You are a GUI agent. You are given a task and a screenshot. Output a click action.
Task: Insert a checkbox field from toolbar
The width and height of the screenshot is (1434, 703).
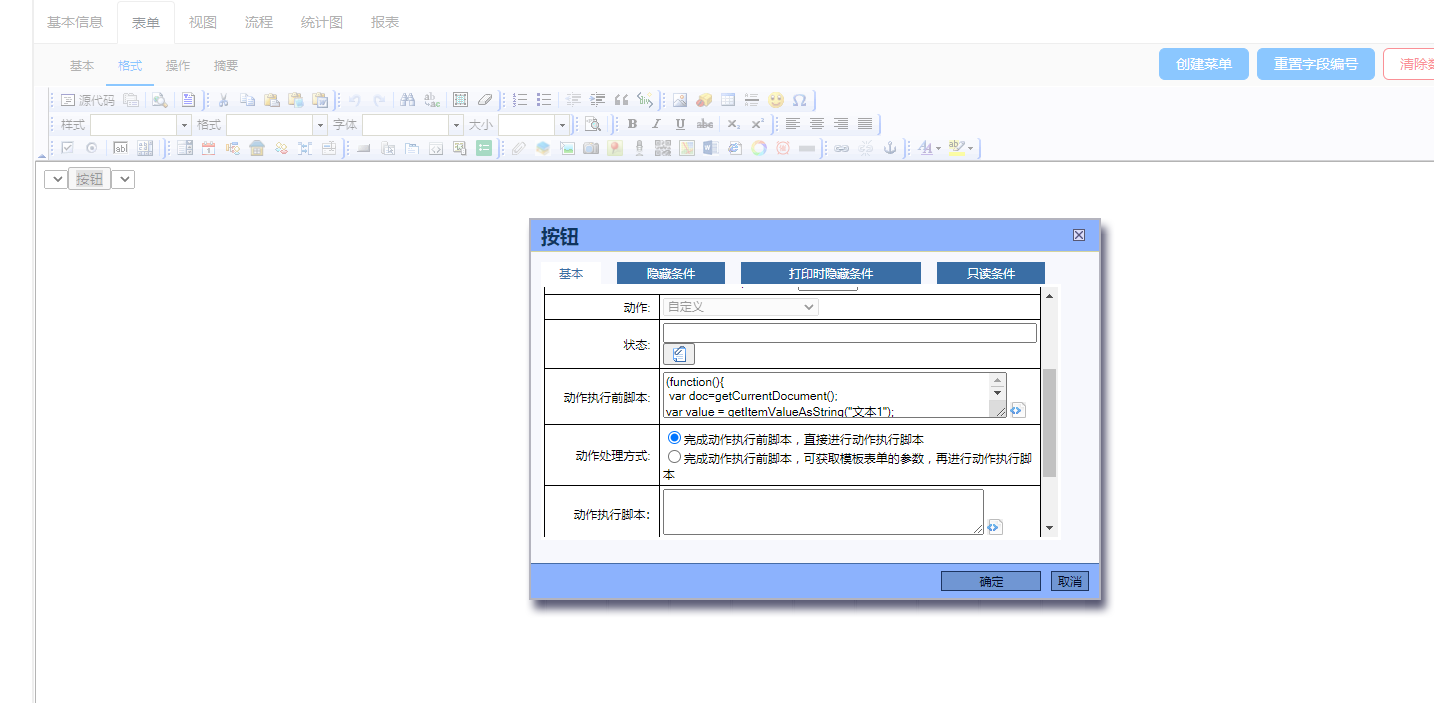[67, 148]
